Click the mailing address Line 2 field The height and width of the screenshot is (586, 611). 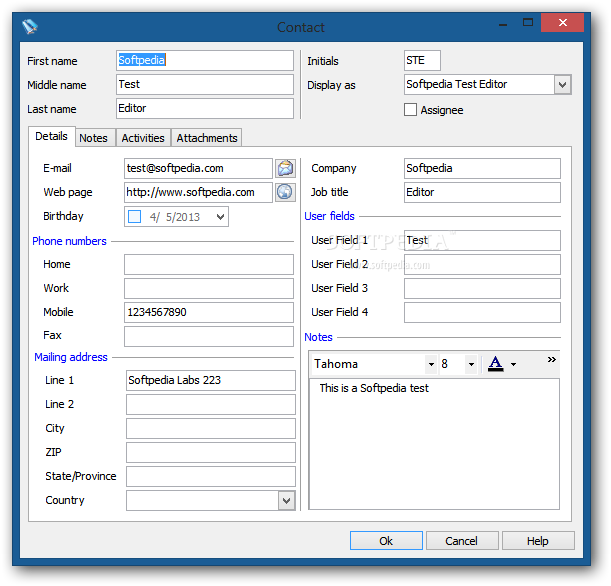coord(211,404)
